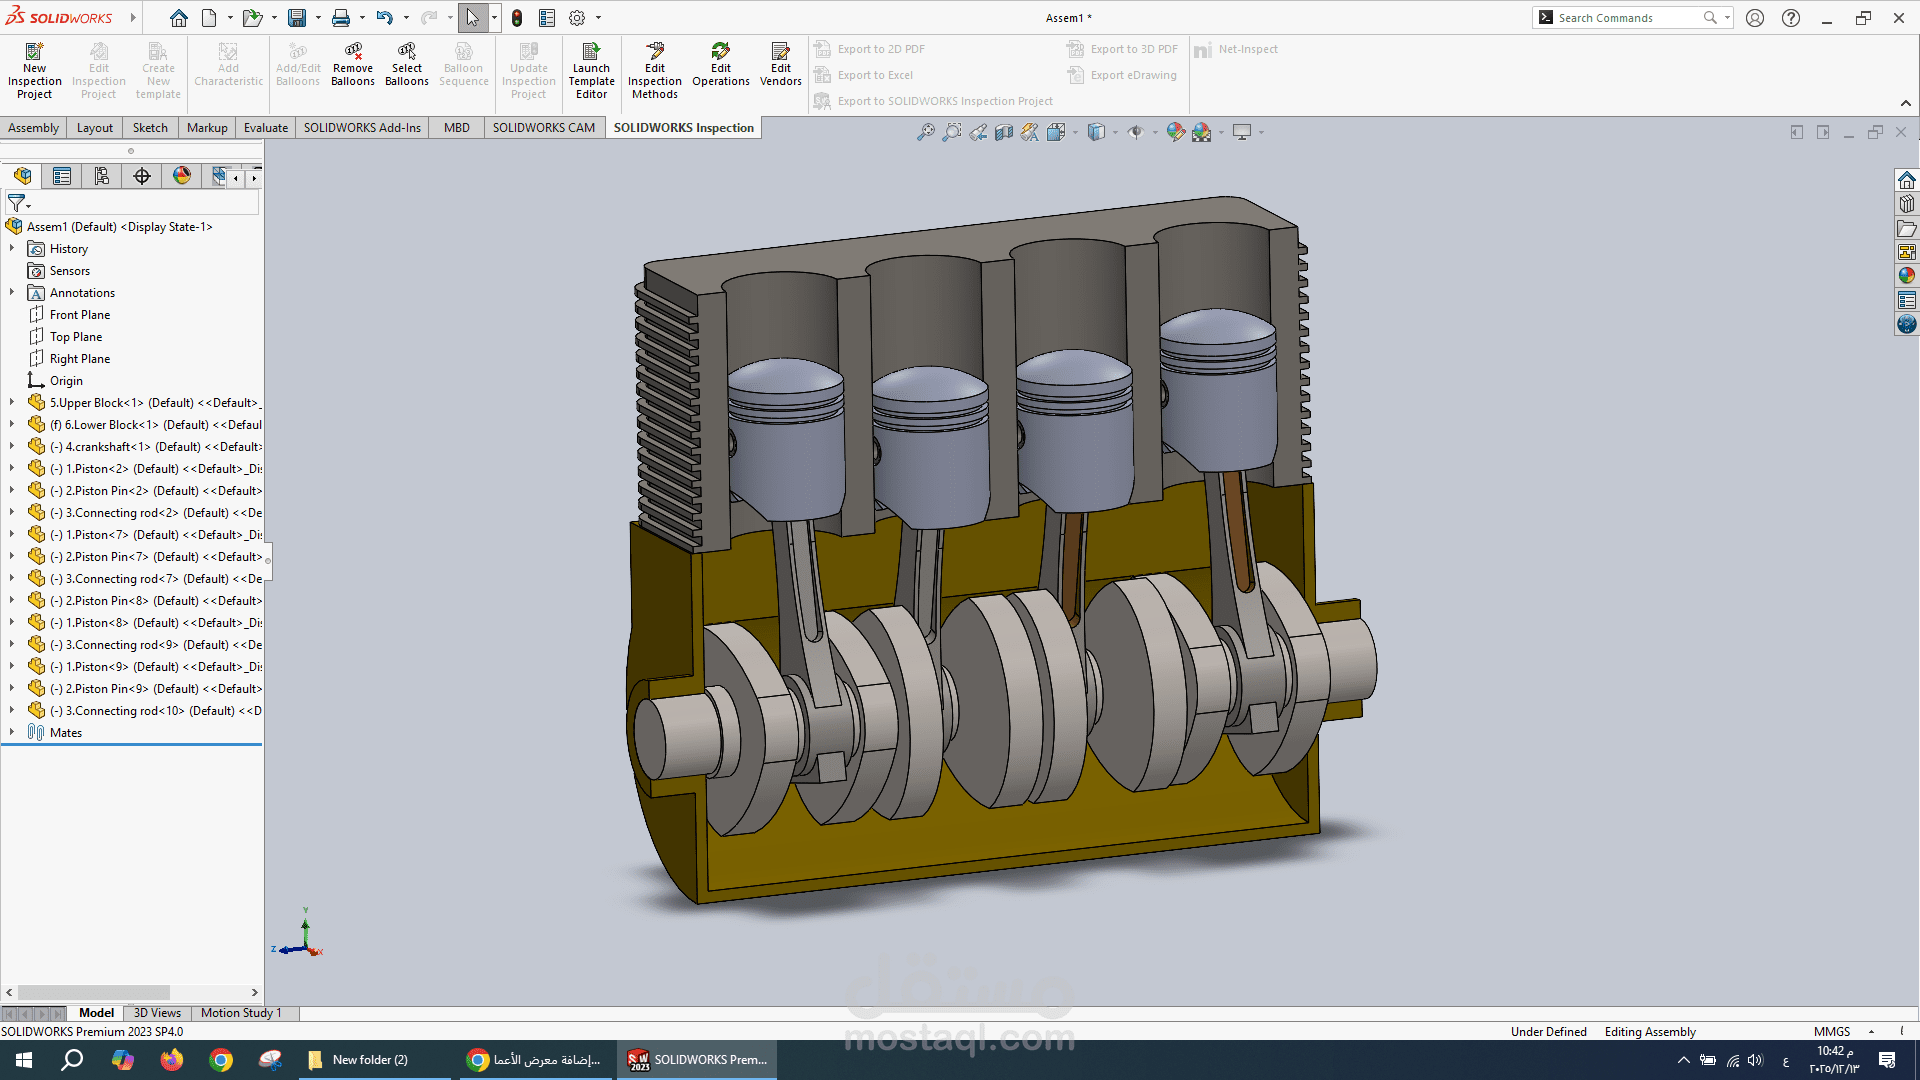Click Select Balloons tool

[x=407, y=65]
